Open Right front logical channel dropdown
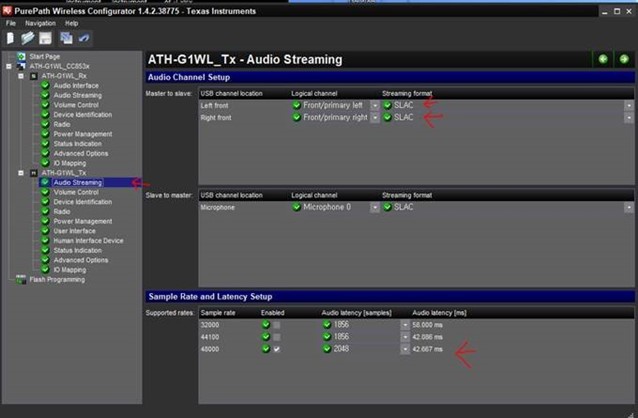 coord(374,118)
